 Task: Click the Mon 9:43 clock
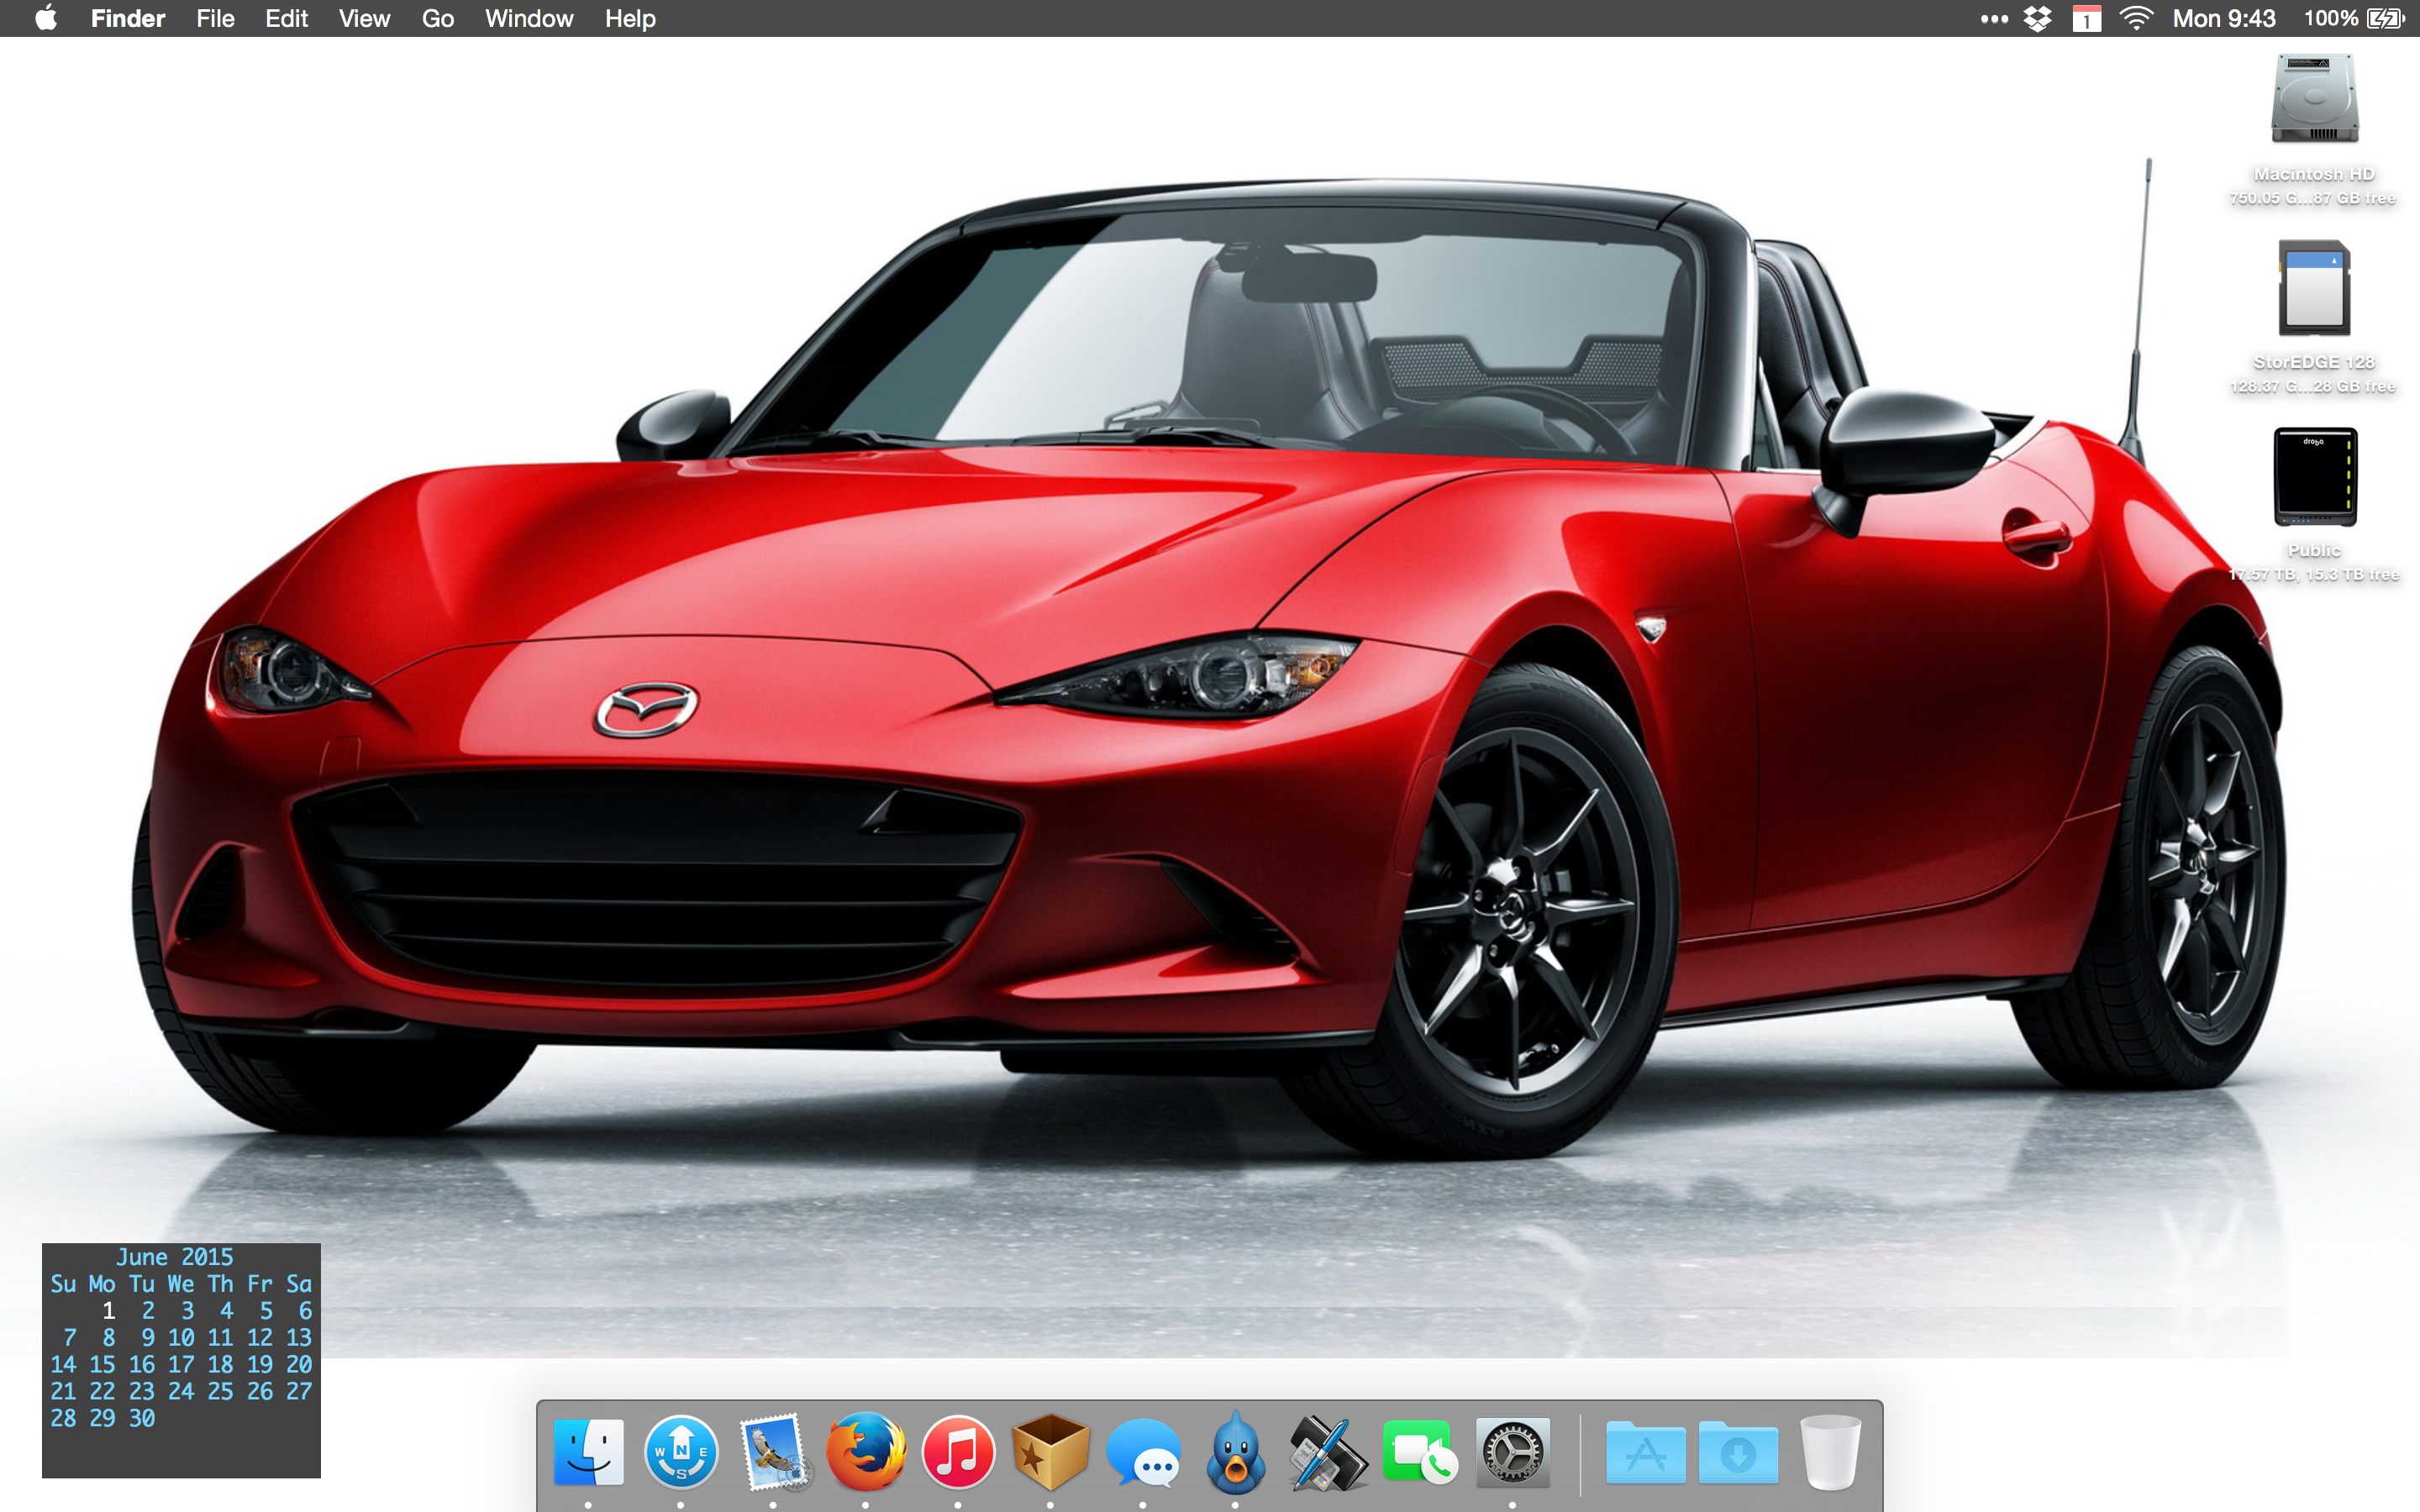click(2223, 18)
